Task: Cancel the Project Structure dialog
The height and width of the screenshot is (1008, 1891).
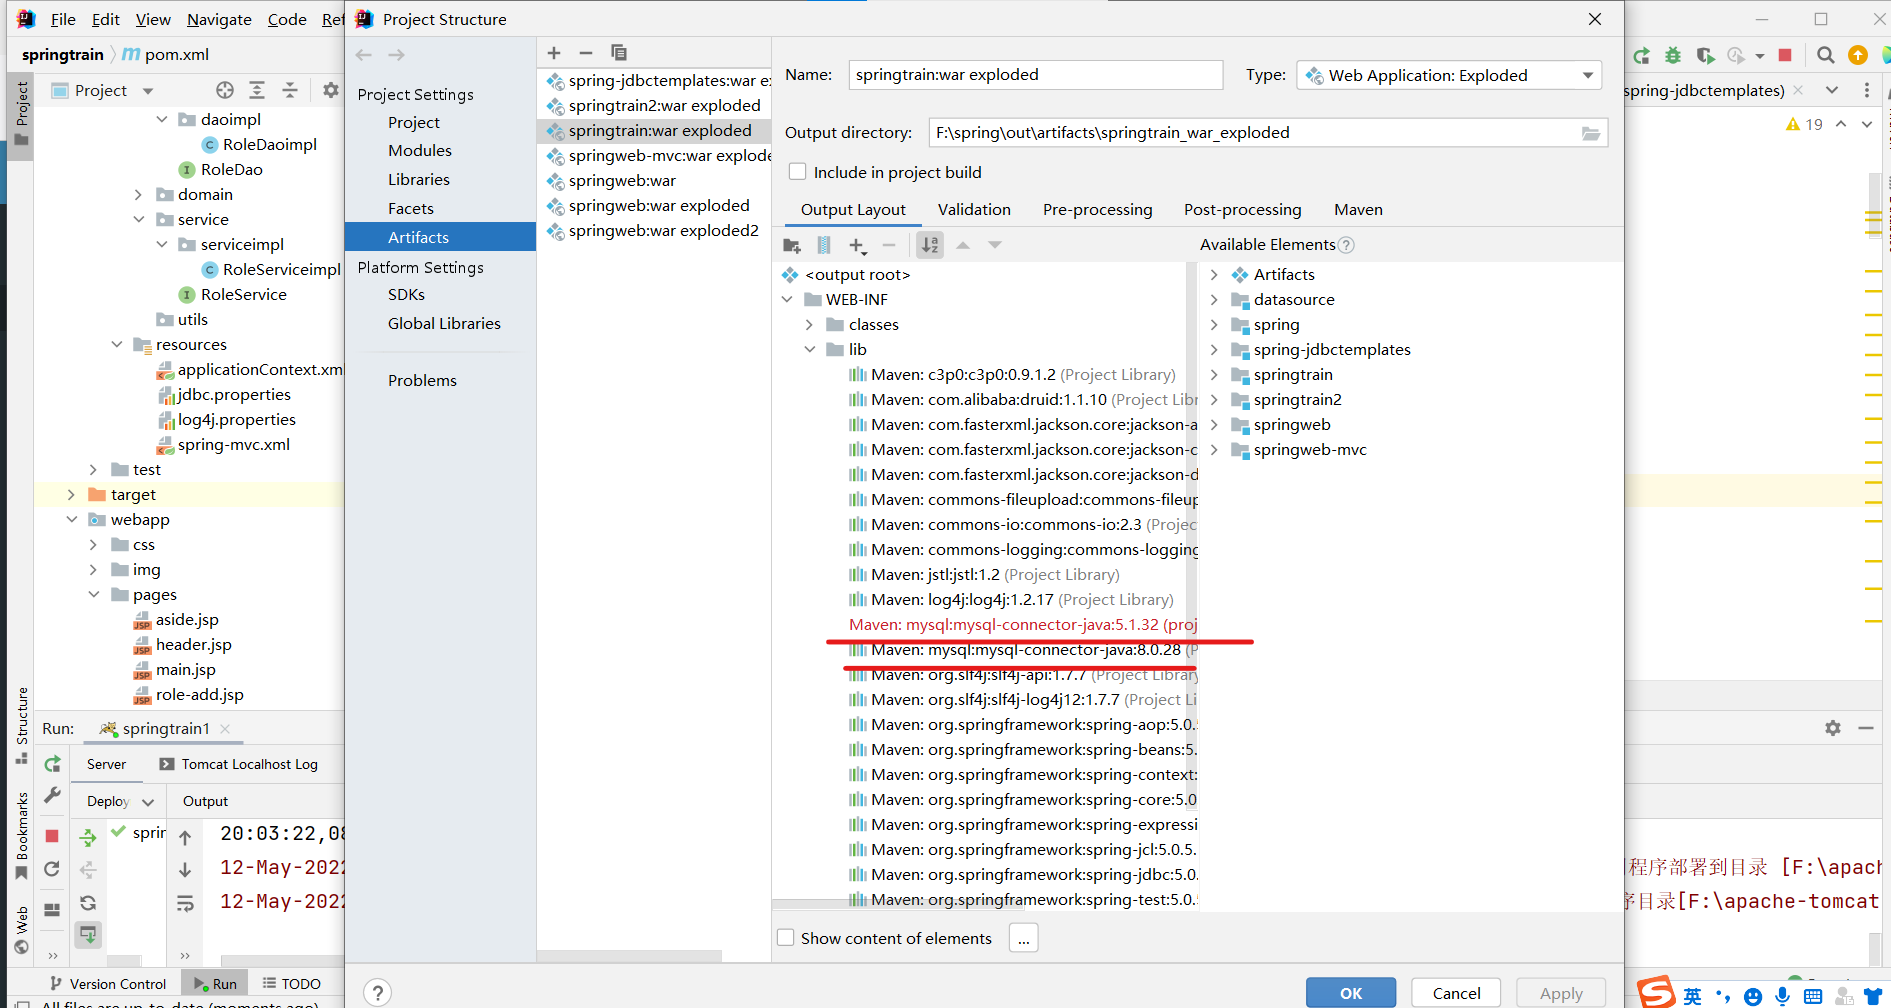Action: (x=1456, y=993)
